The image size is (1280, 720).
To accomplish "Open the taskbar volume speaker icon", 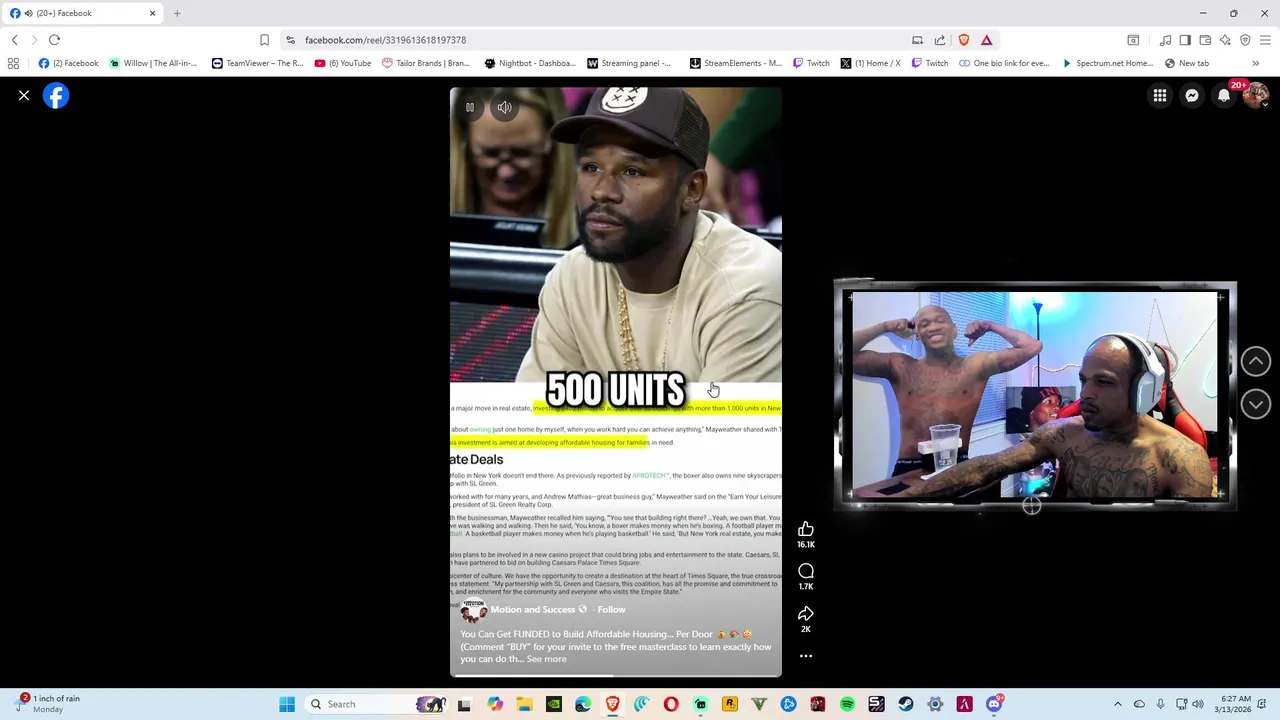I will click(1198, 704).
